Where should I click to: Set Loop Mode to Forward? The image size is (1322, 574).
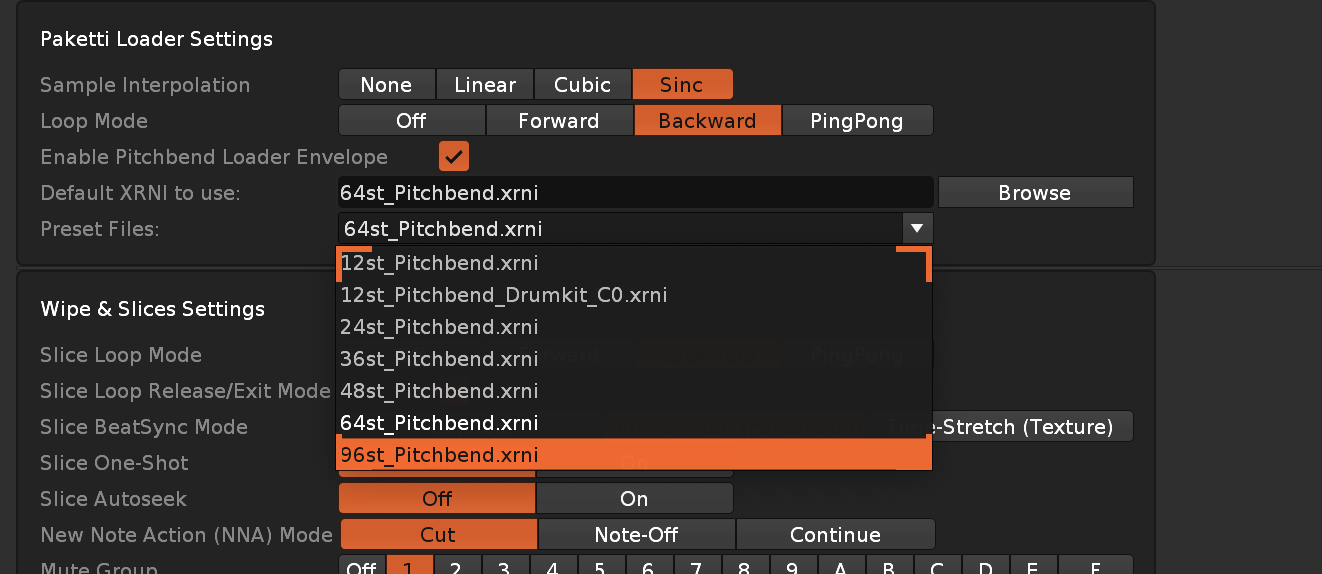coord(559,121)
